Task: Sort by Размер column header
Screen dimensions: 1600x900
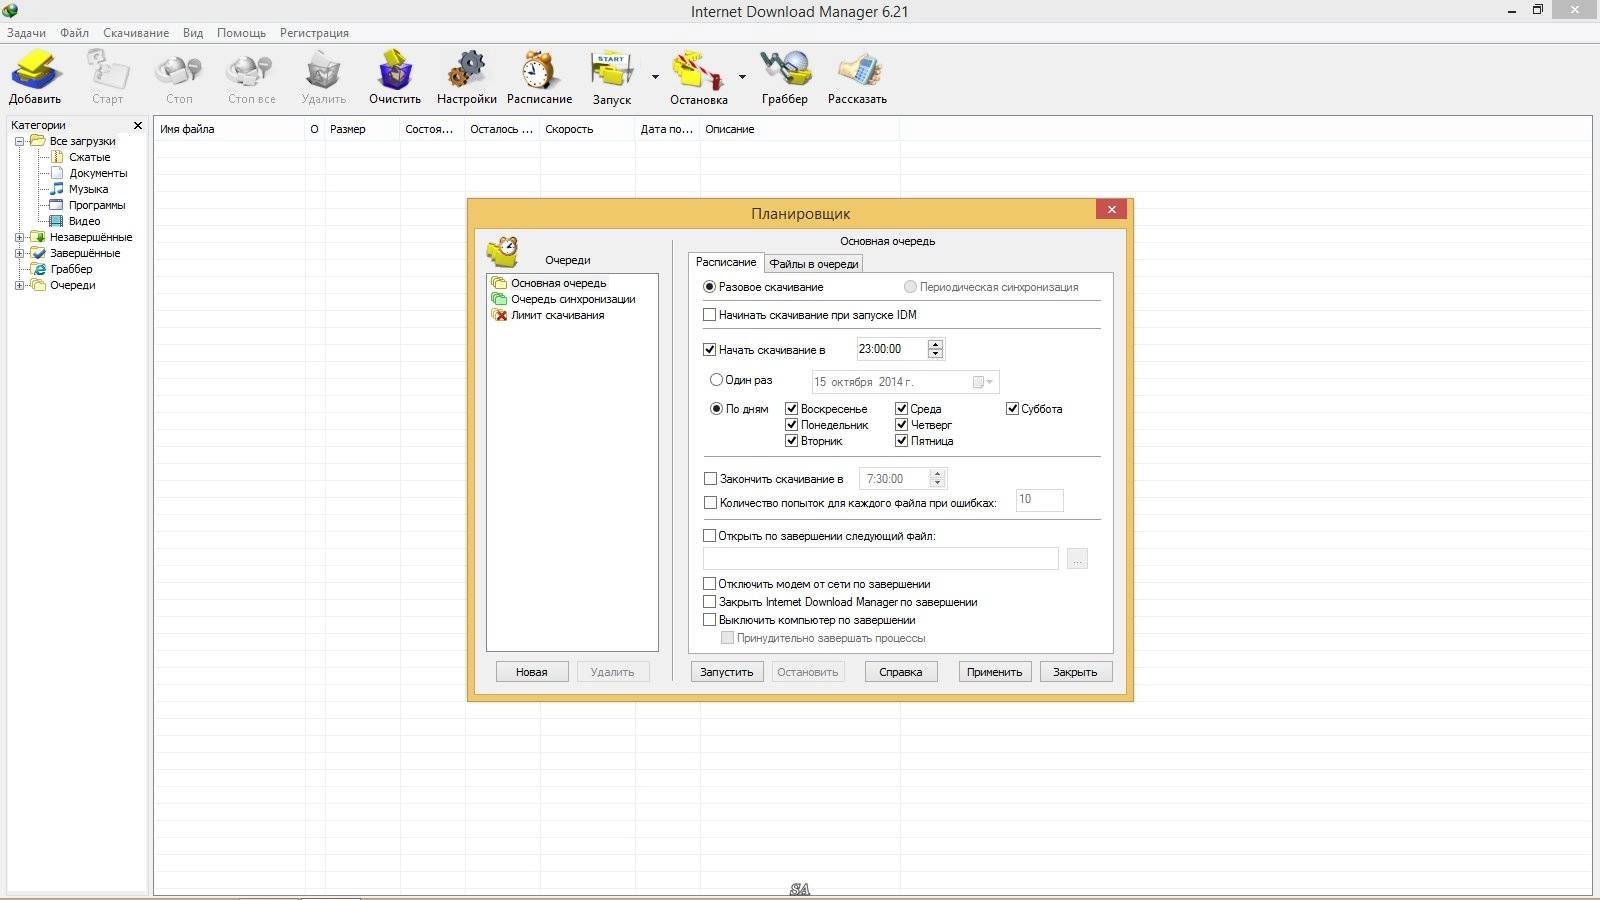Action: tap(362, 129)
